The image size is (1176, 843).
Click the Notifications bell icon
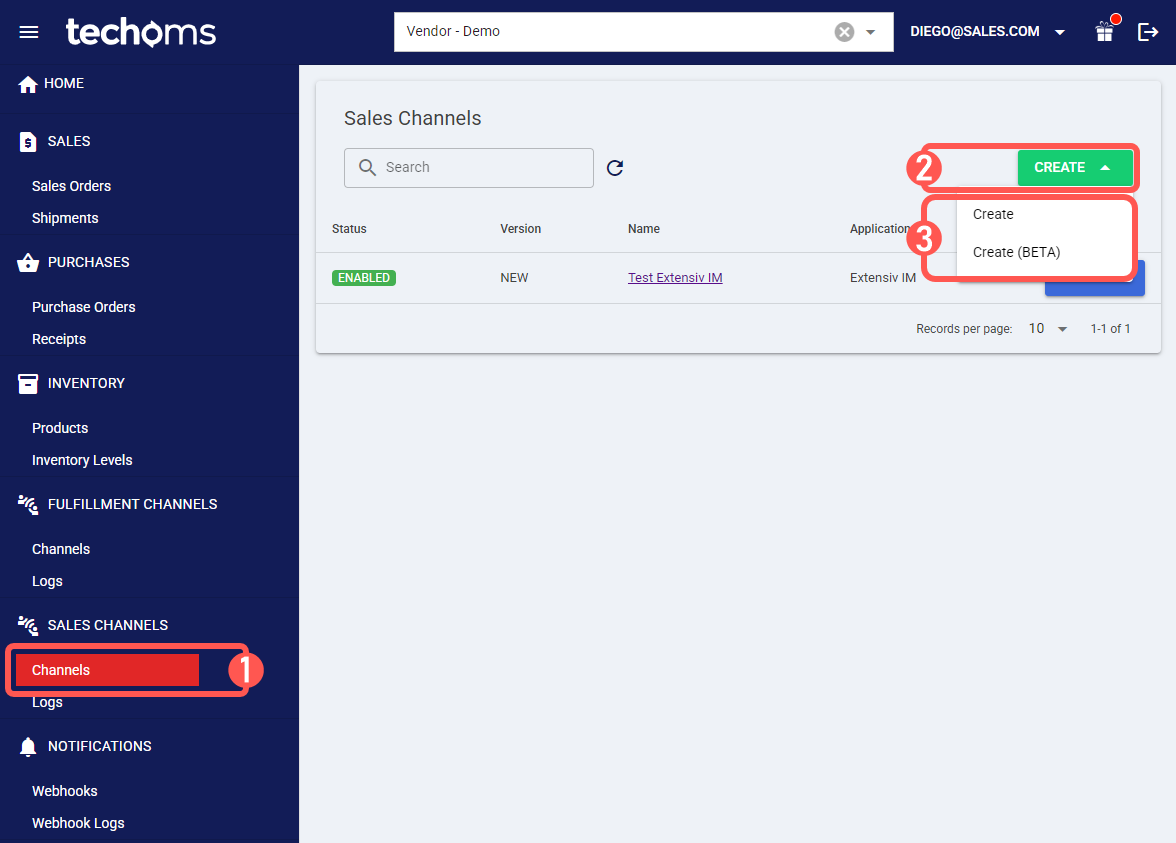tap(28, 747)
